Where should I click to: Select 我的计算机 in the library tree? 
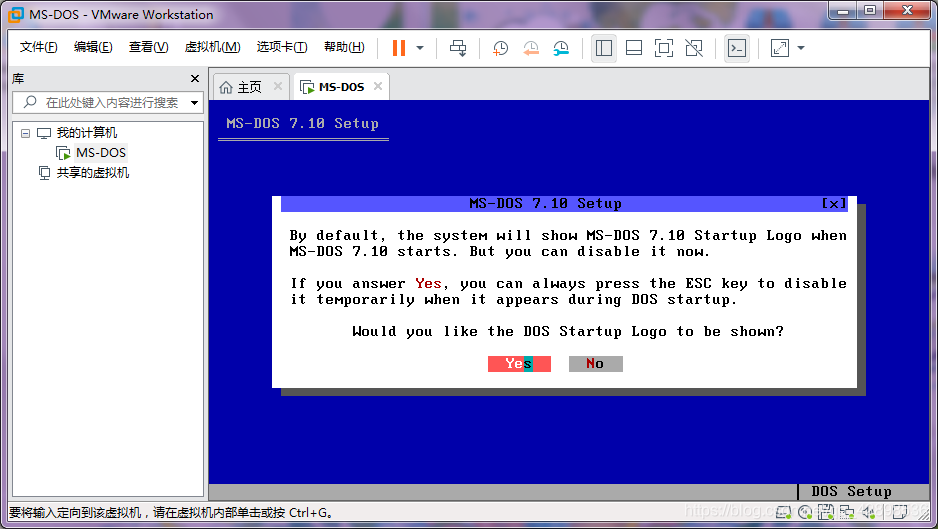pos(87,133)
